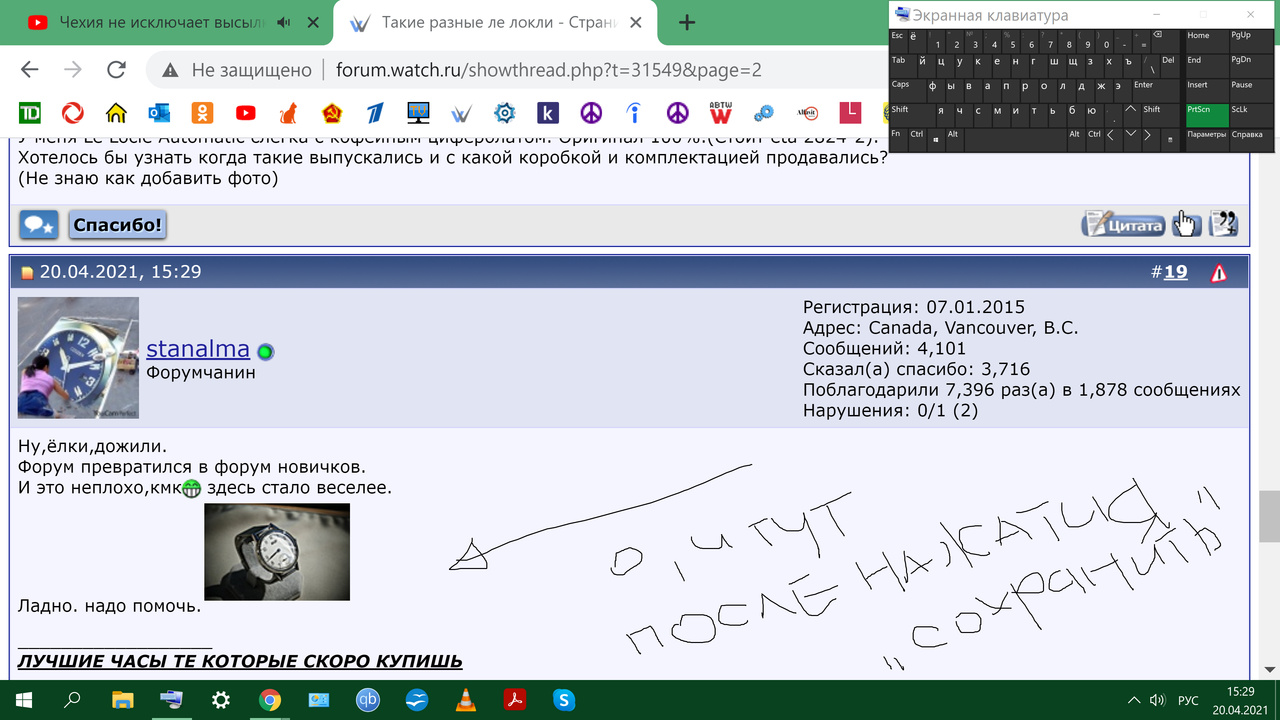The height and width of the screenshot is (720, 1280).
Task: Open the stanalma user profile link
Action: 198,349
